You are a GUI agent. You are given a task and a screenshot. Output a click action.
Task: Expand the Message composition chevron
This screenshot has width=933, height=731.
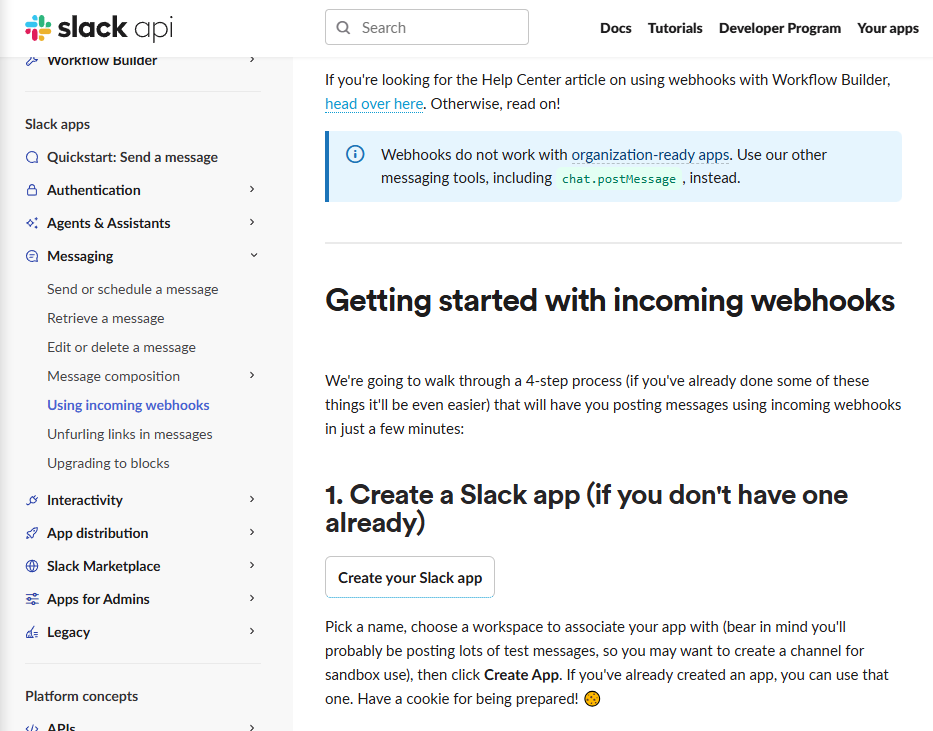click(252, 375)
